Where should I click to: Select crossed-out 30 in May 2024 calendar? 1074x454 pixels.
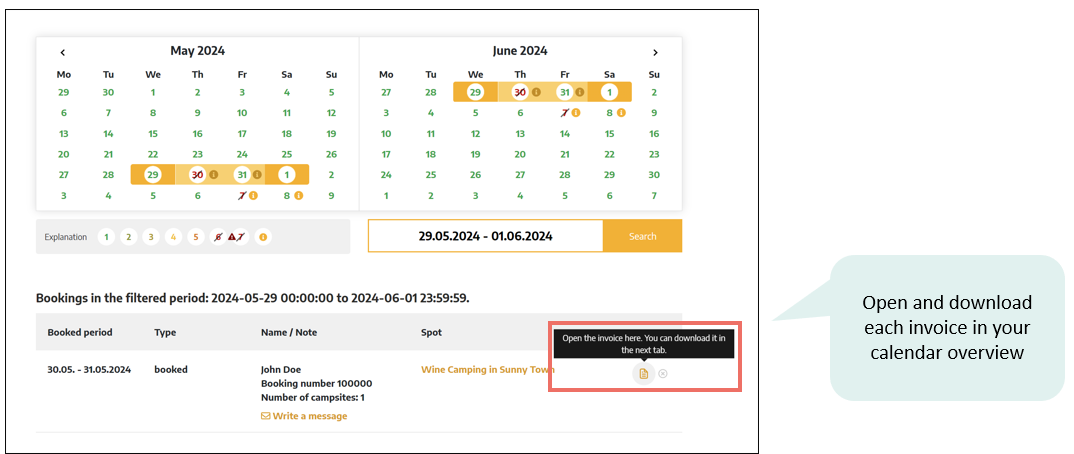(197, 175)
